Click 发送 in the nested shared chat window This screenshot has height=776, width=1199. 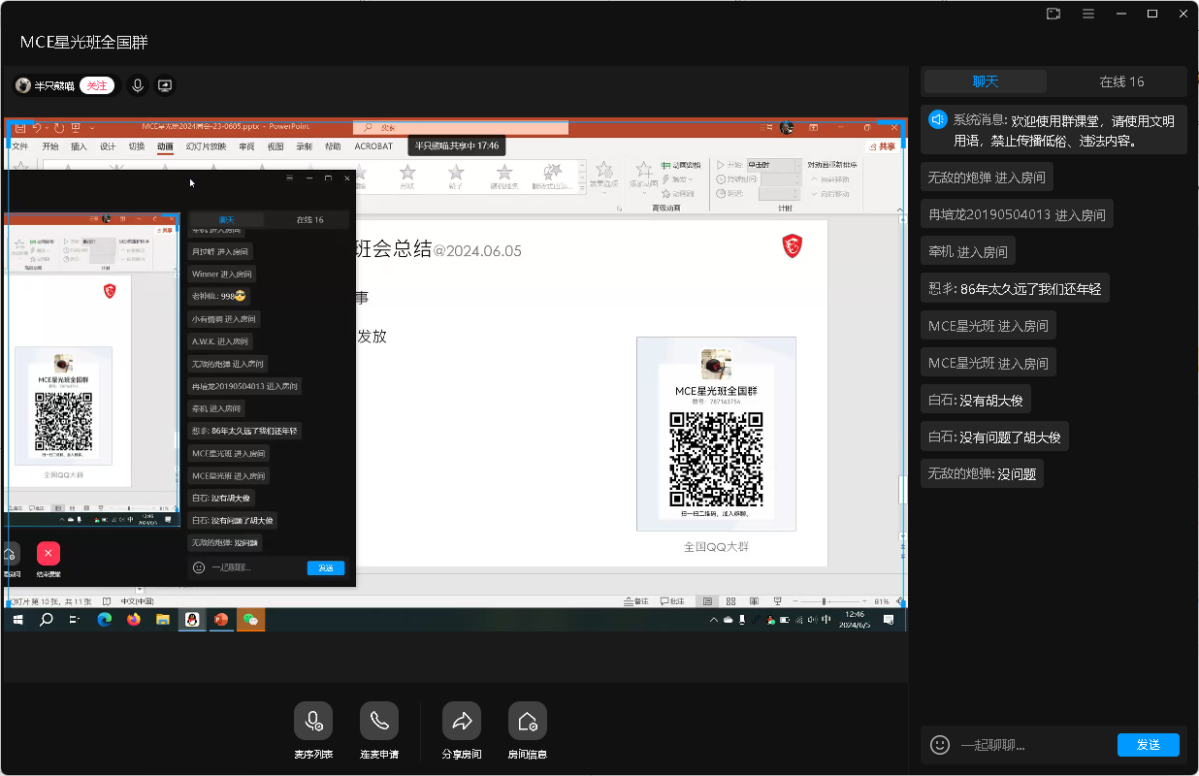[326, 568]
